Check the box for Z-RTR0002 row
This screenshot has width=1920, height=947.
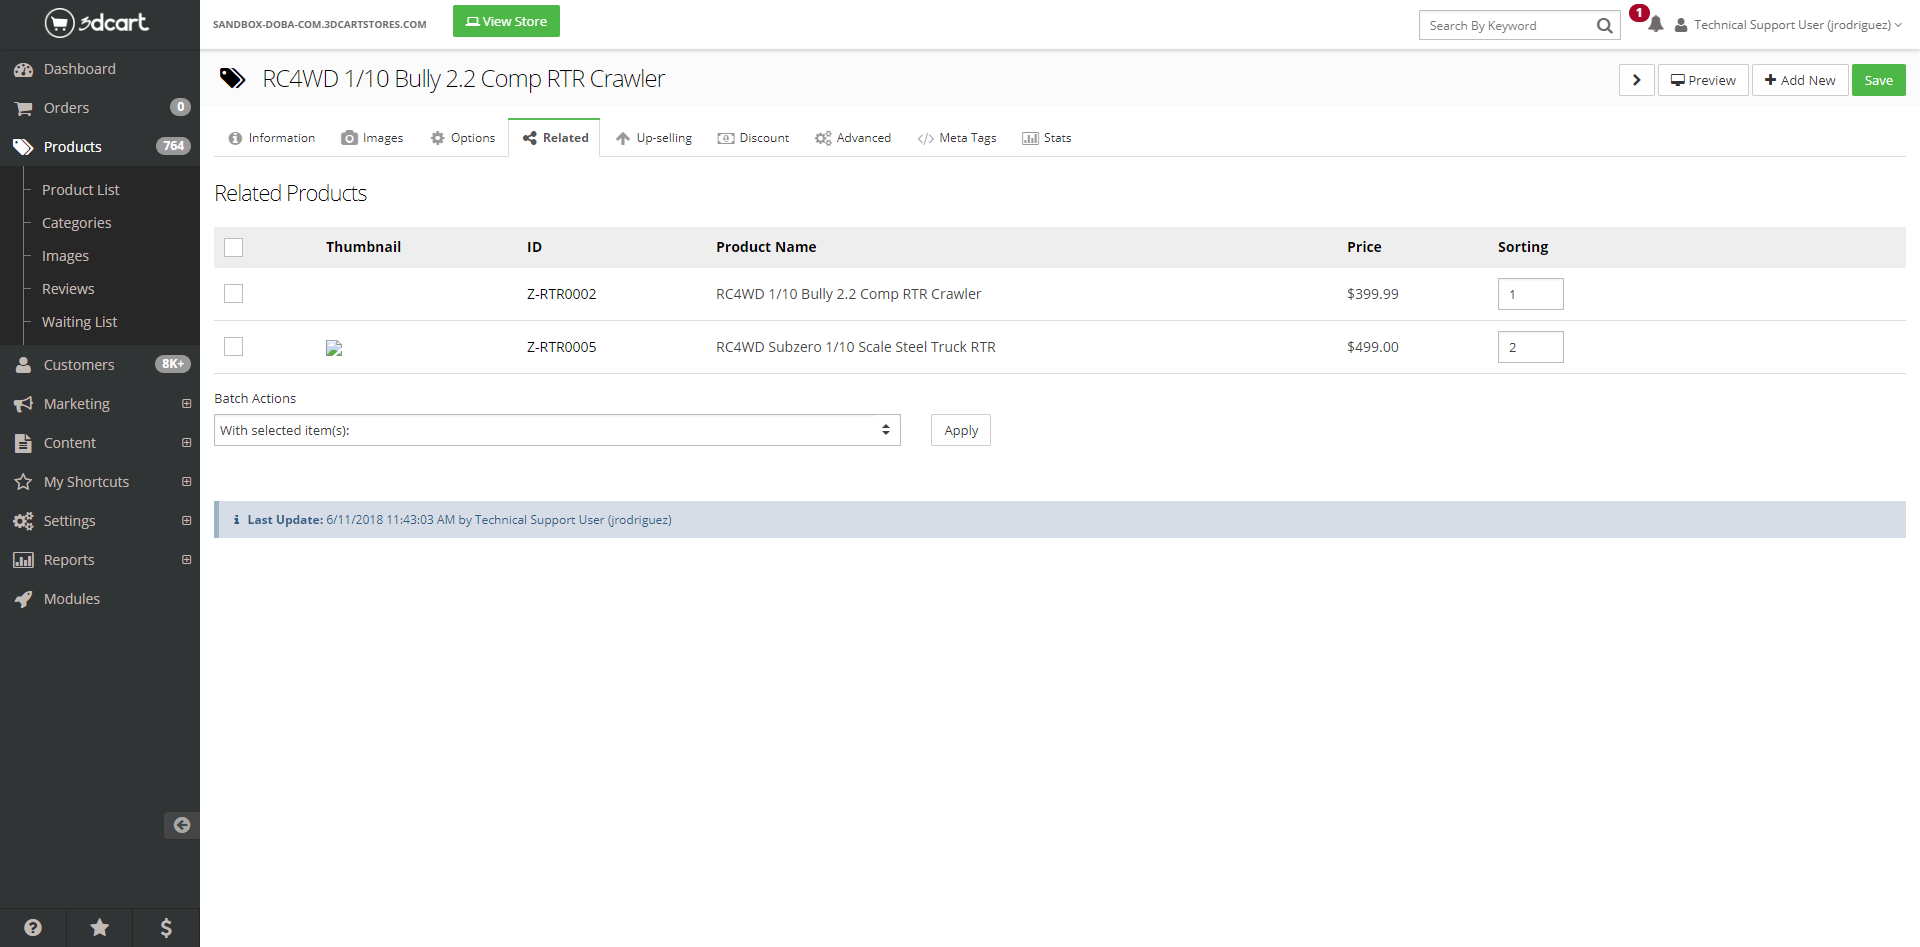[234, 294]
